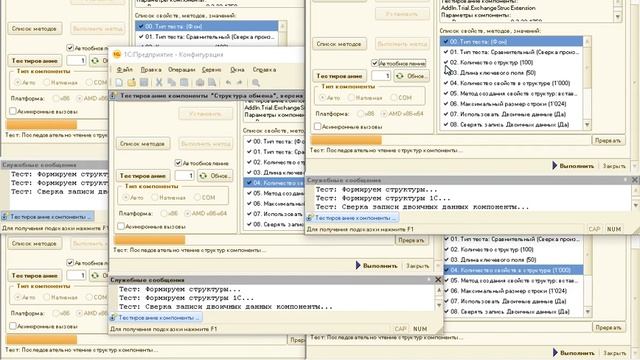Click the 1C logo icon in the Конфигурация title bar
The height and width of the screenshot is (360, 640).
[x=117, y=54]
